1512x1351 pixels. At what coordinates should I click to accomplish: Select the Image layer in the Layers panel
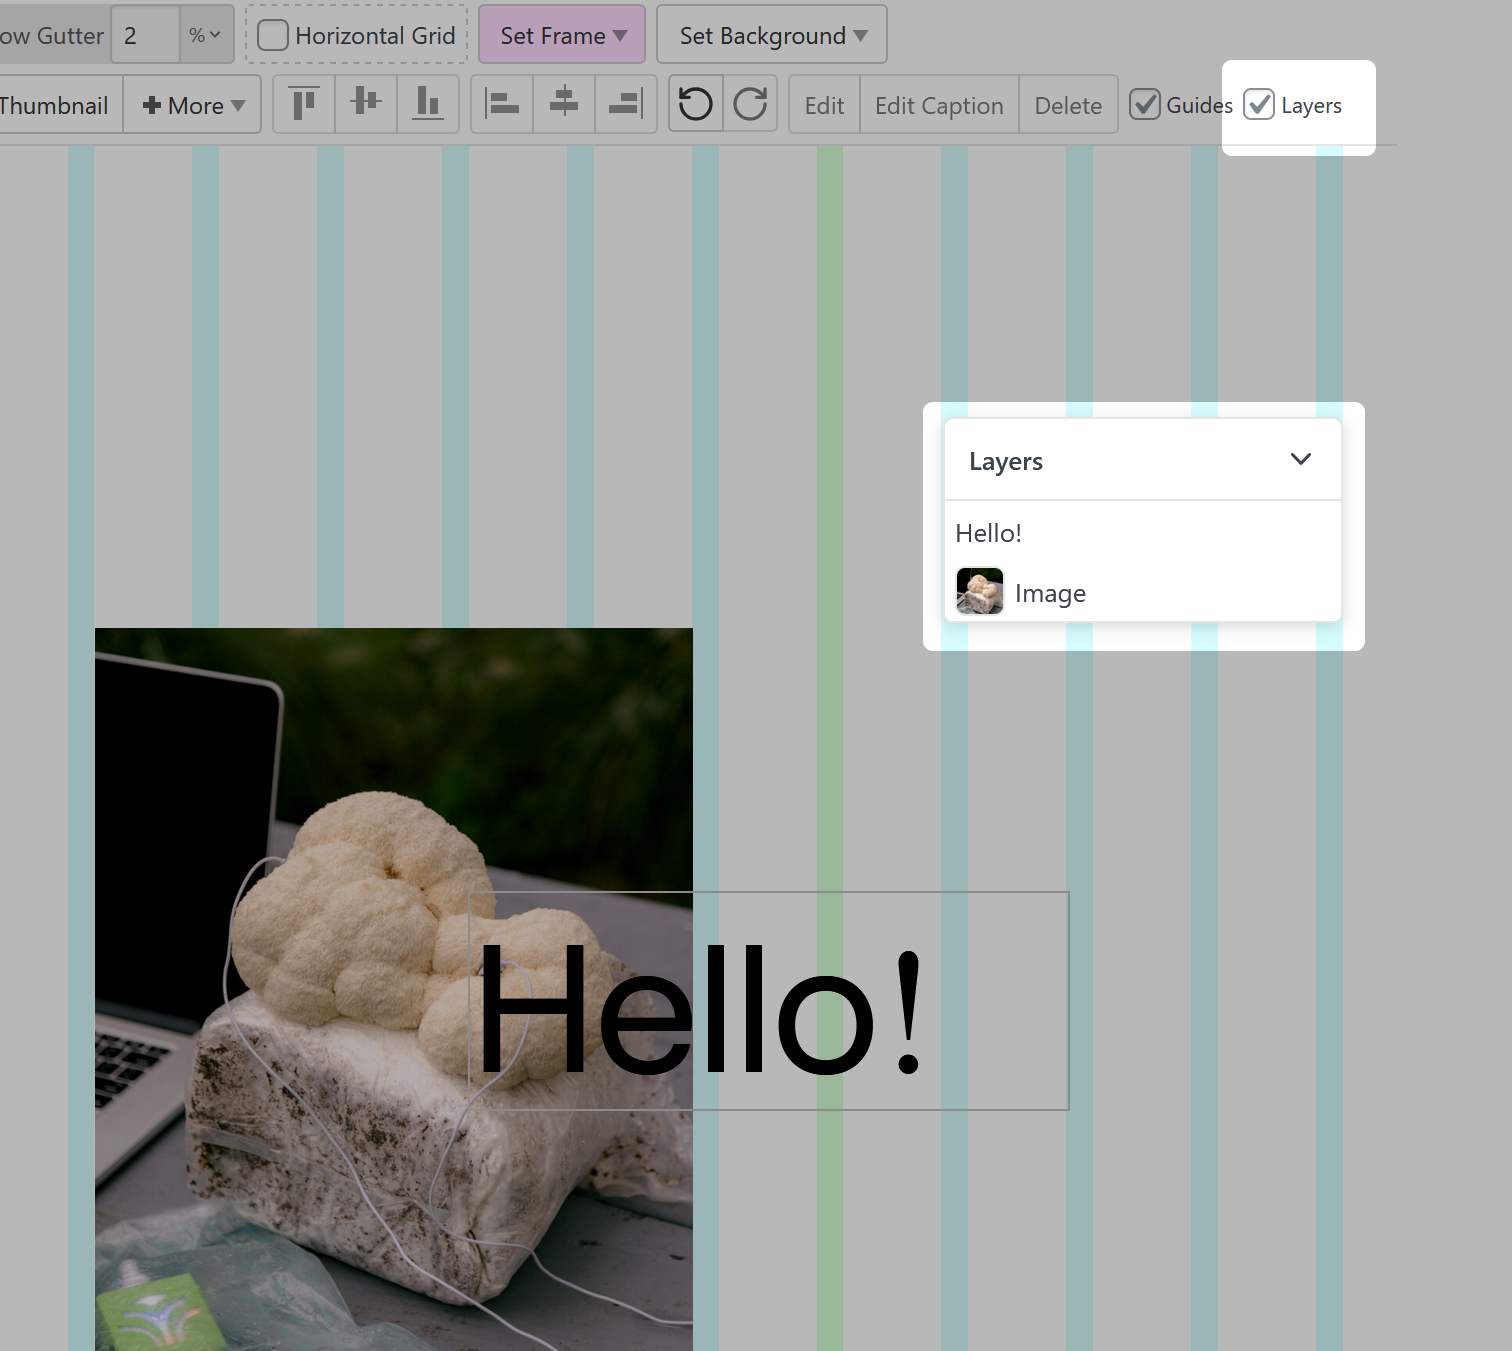pyautogui.click(x=1049, y=593)
